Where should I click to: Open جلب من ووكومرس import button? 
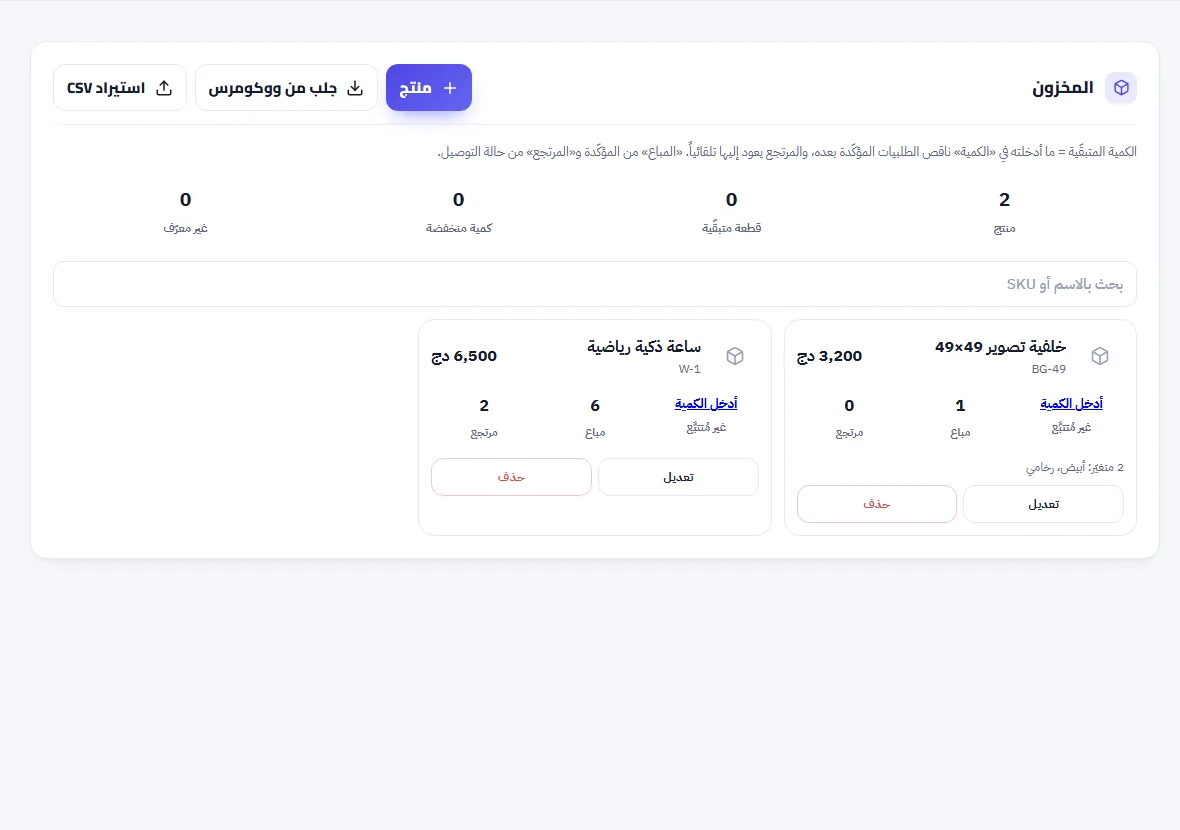[x=286, y=87]
